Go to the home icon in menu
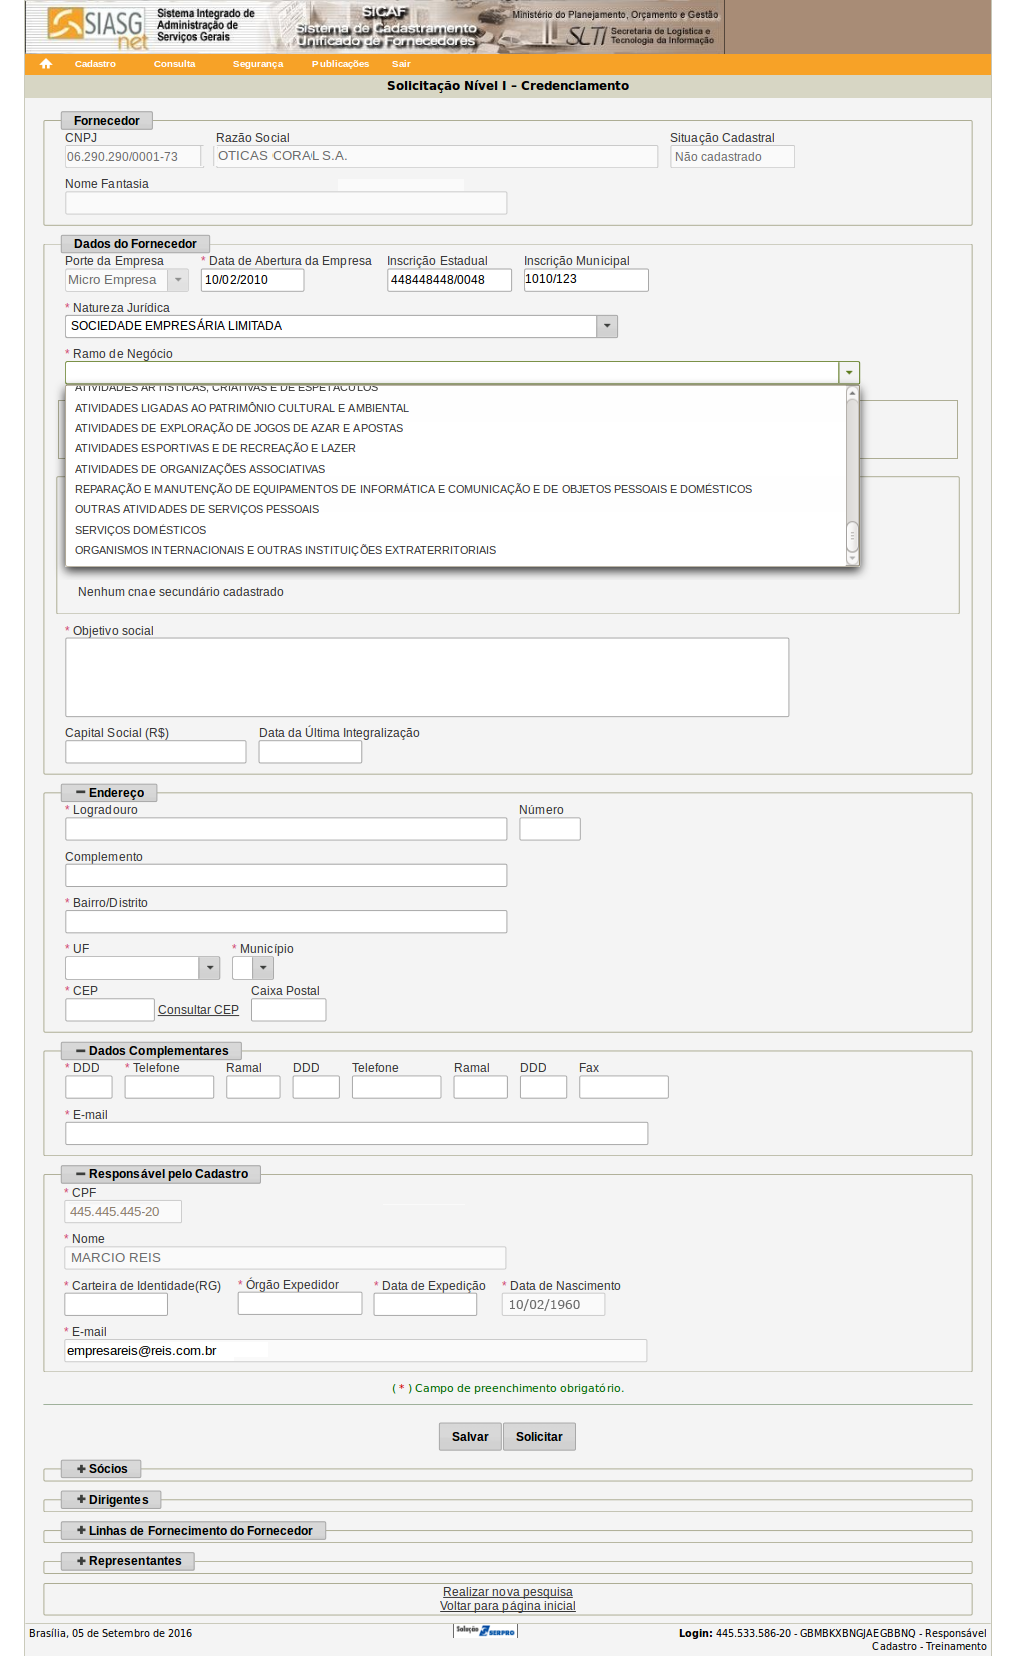 46,64
